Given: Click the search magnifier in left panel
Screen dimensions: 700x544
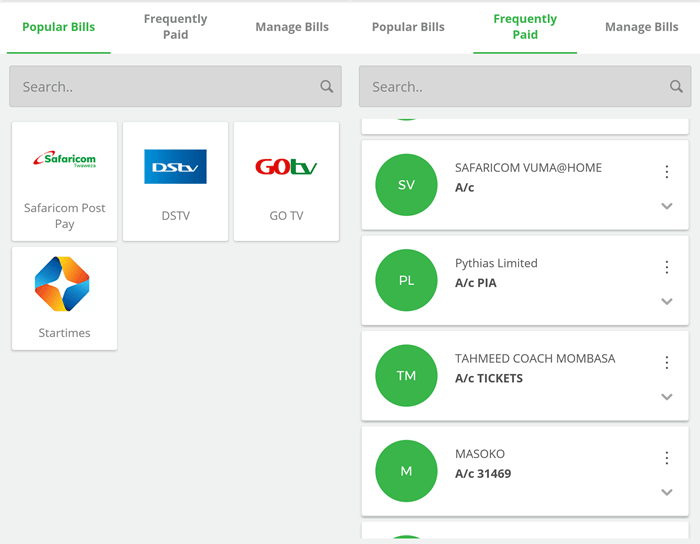Looking at the screenshot, I should point(327,87).
